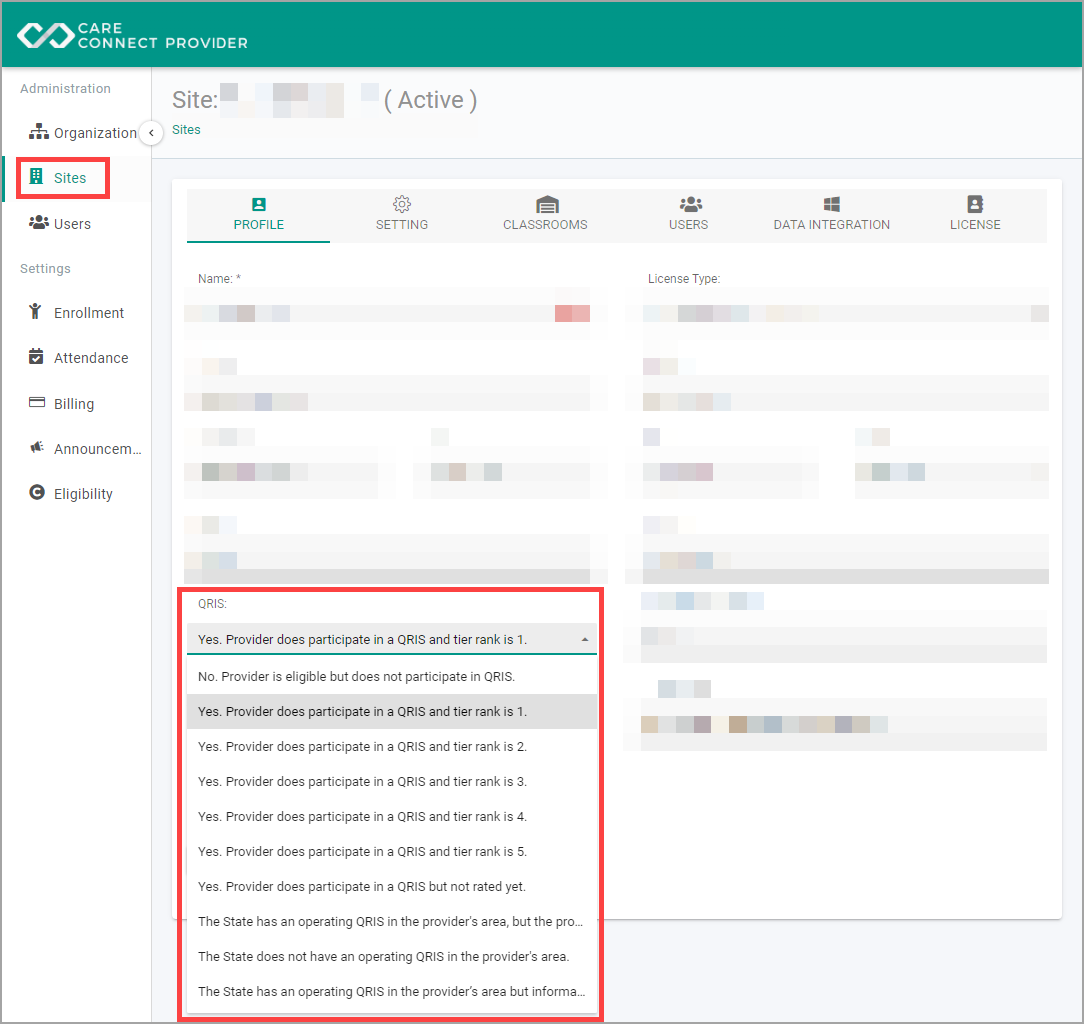This screenshot has height=1024, width=1084.
Task: Collapse the sidebar with chevron button
Action: (151, 133)
